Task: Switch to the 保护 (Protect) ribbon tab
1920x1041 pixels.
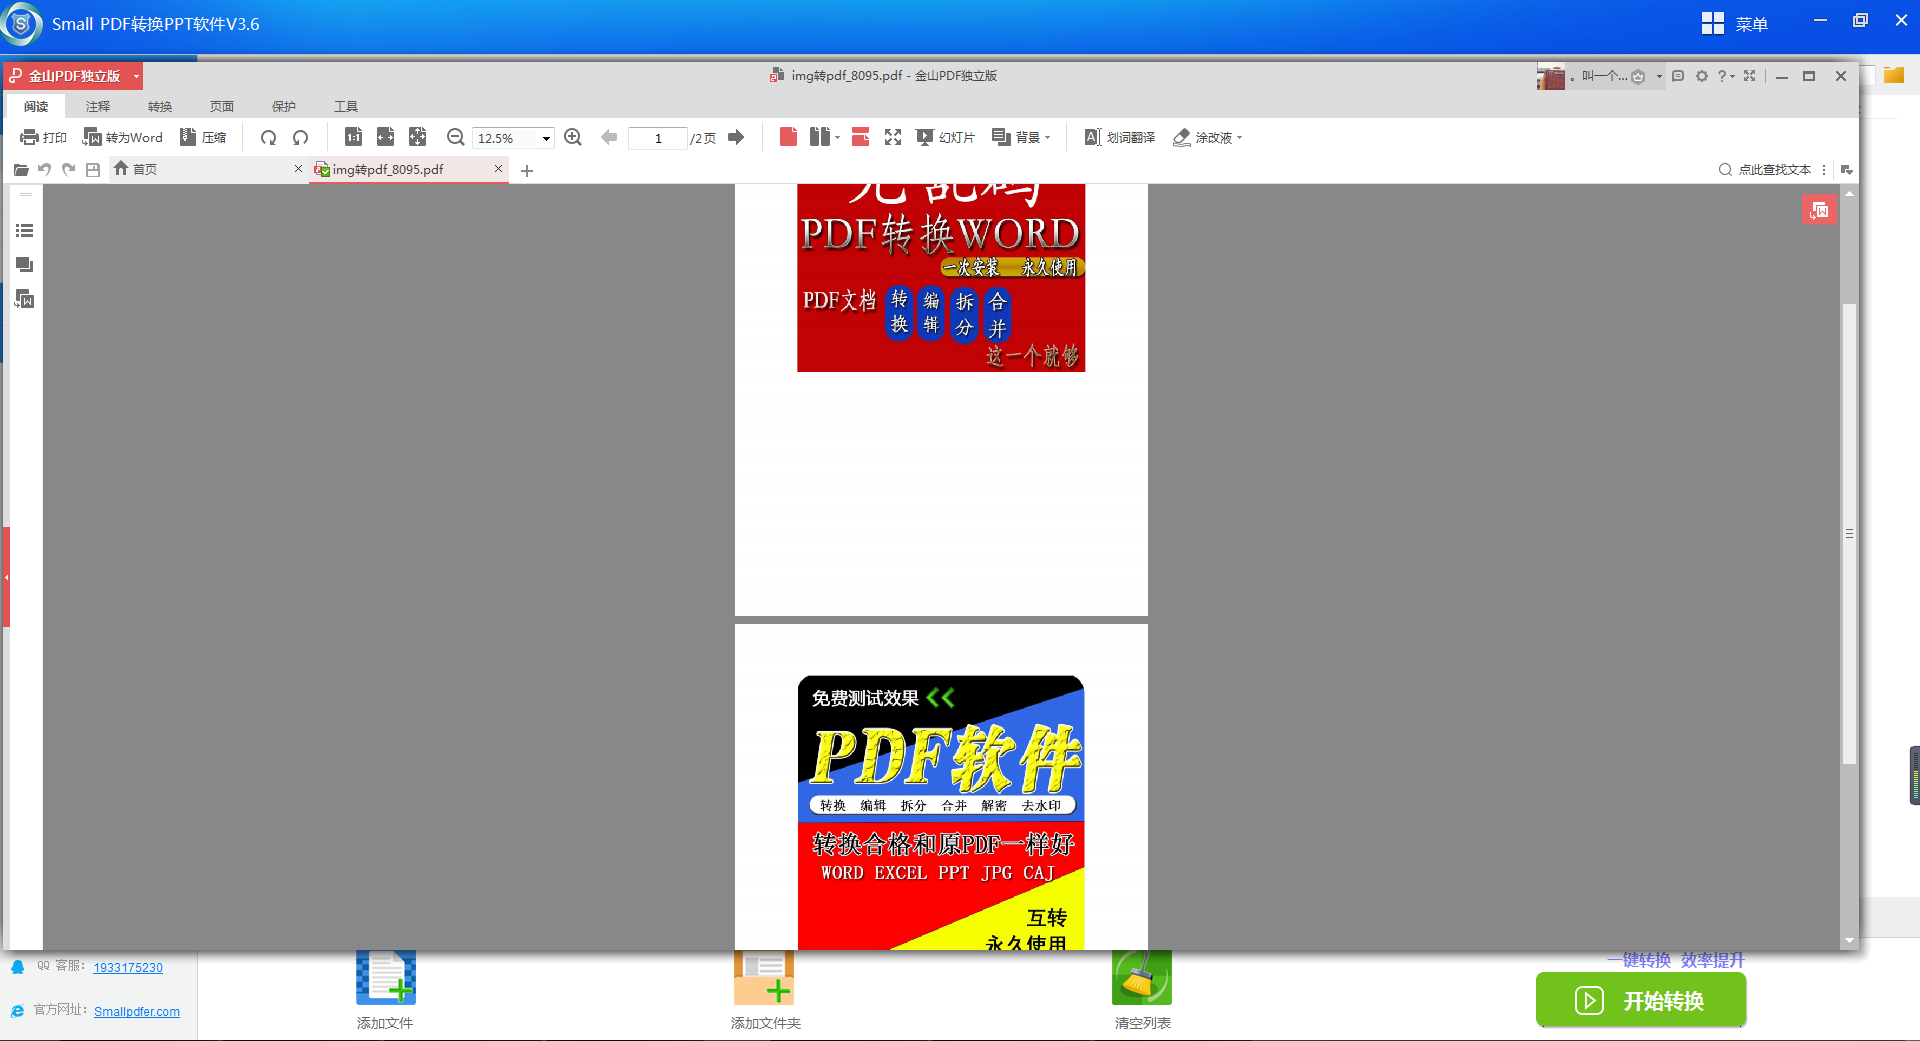Action: point(284,106)
